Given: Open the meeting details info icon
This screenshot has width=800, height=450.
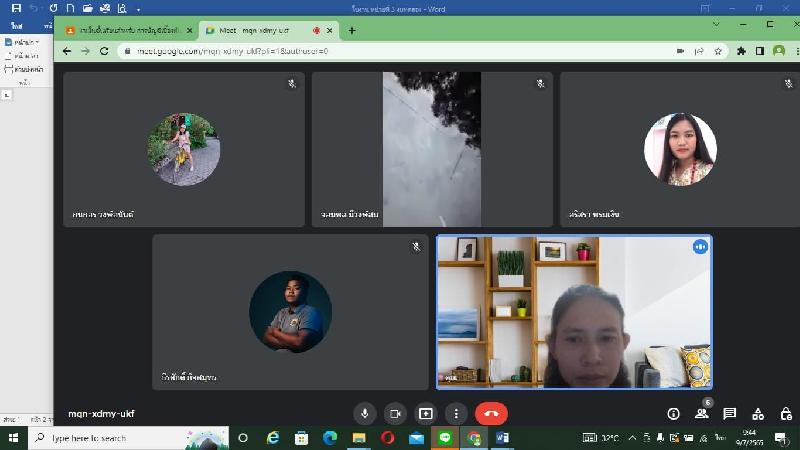Looking at the screenshot, I should click(673, 414).
